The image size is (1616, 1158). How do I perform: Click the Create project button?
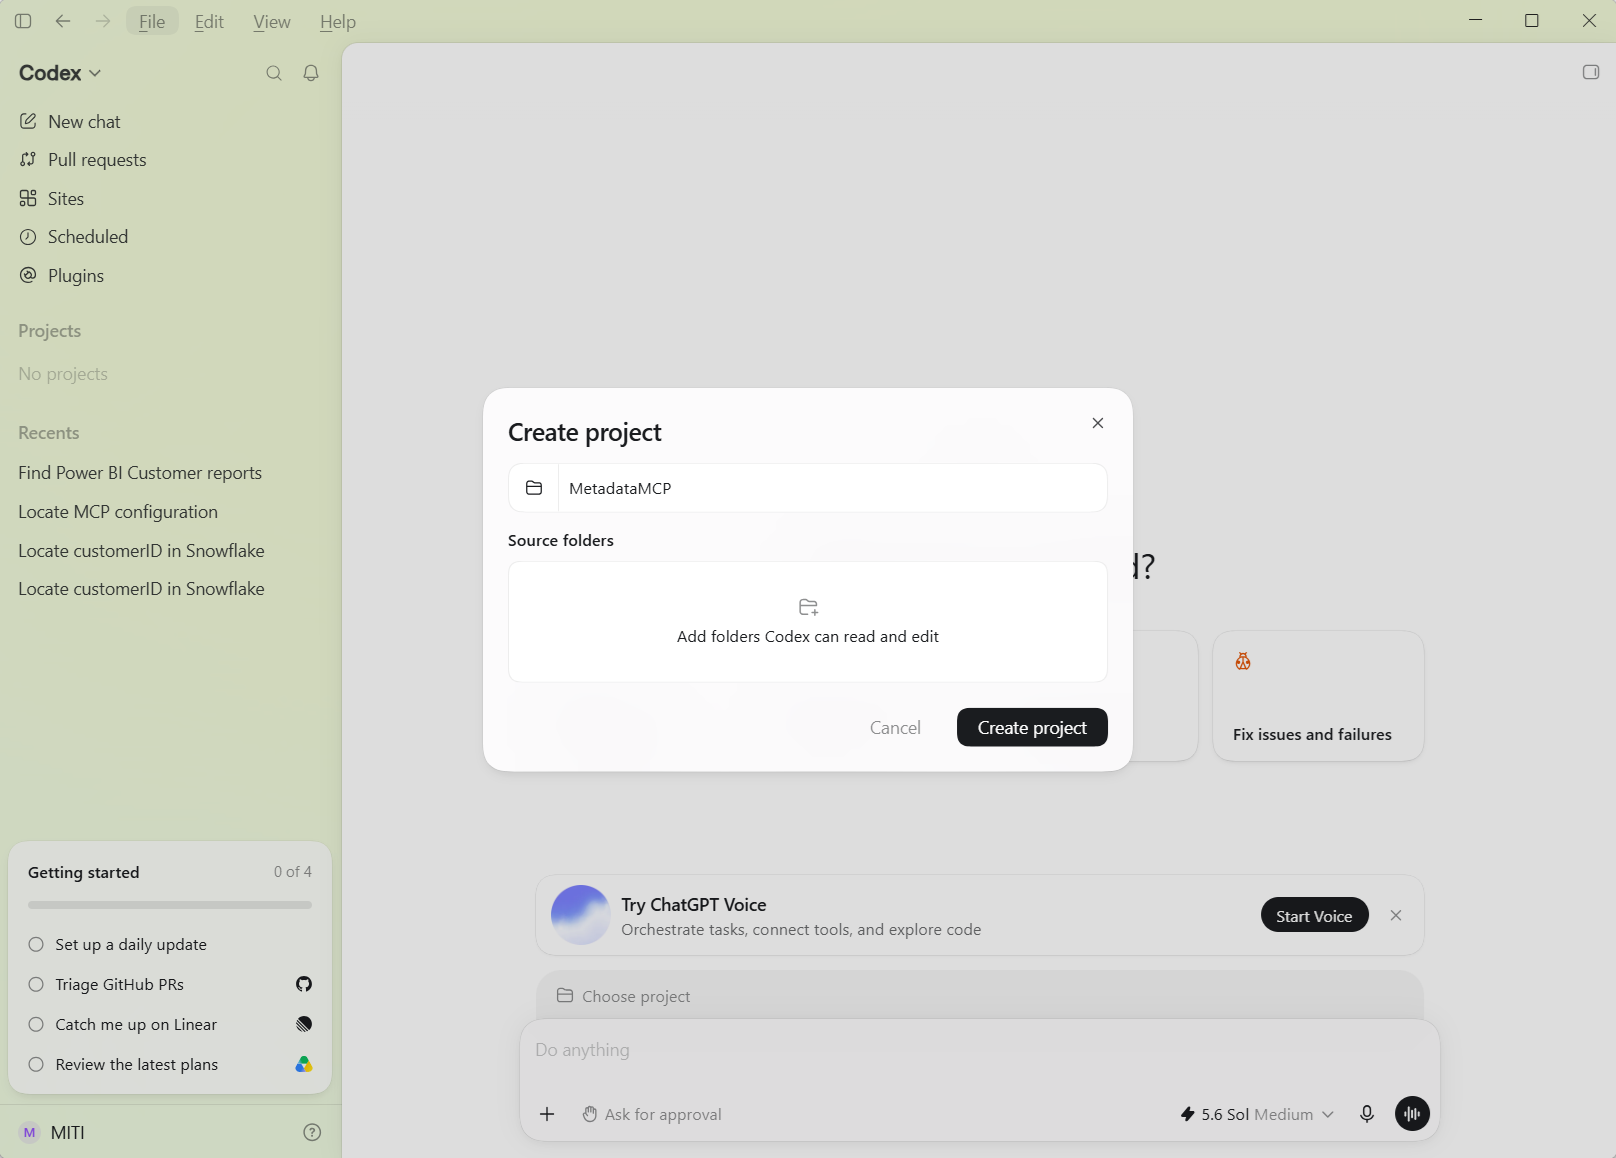click(1032, 727)
